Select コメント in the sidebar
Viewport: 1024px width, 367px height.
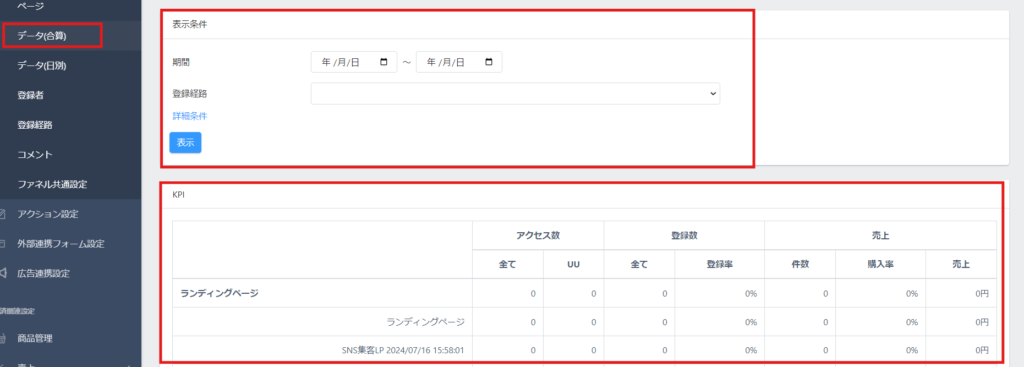click(35, 155)
